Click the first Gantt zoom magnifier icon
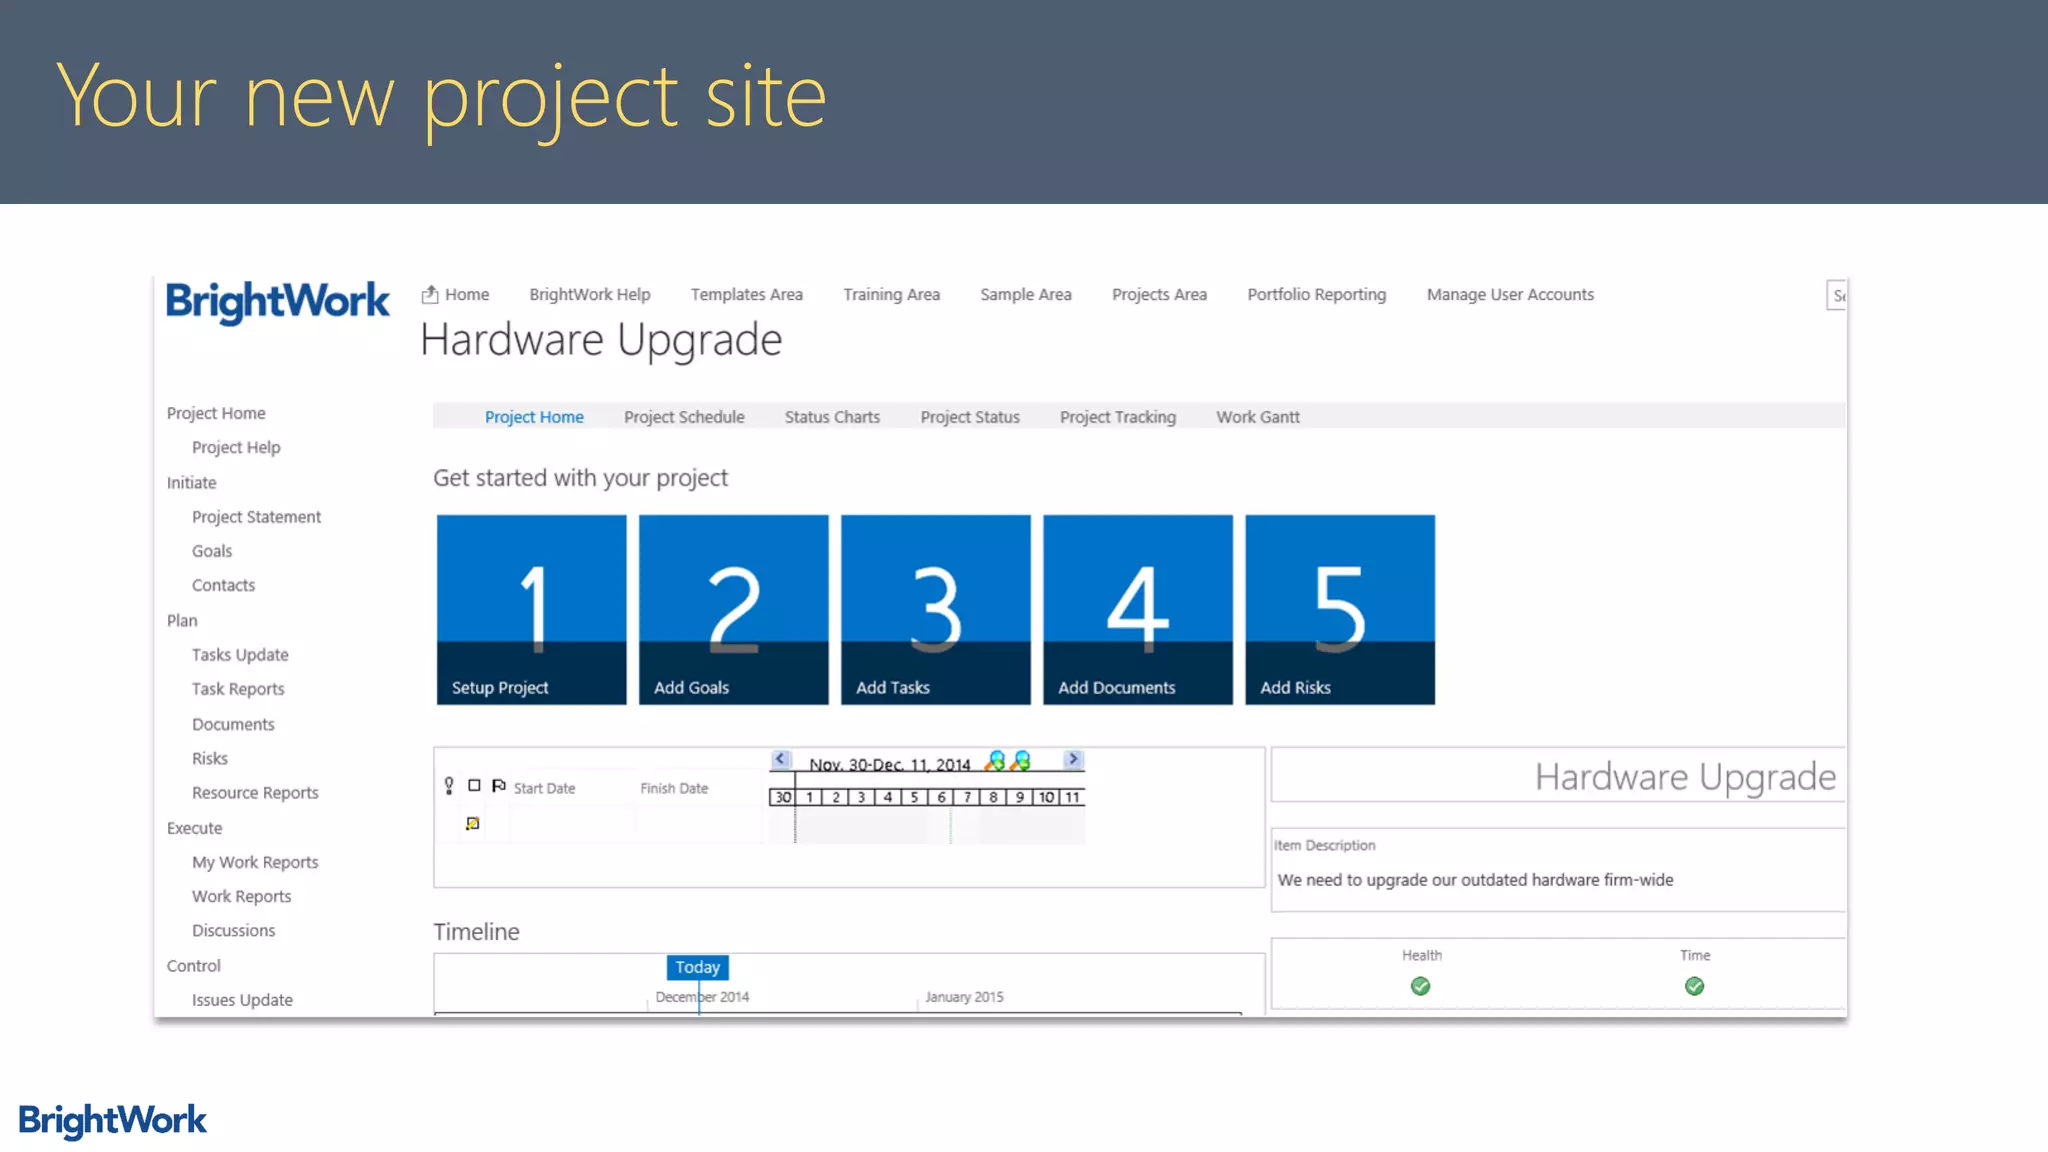 pos(995,761)
